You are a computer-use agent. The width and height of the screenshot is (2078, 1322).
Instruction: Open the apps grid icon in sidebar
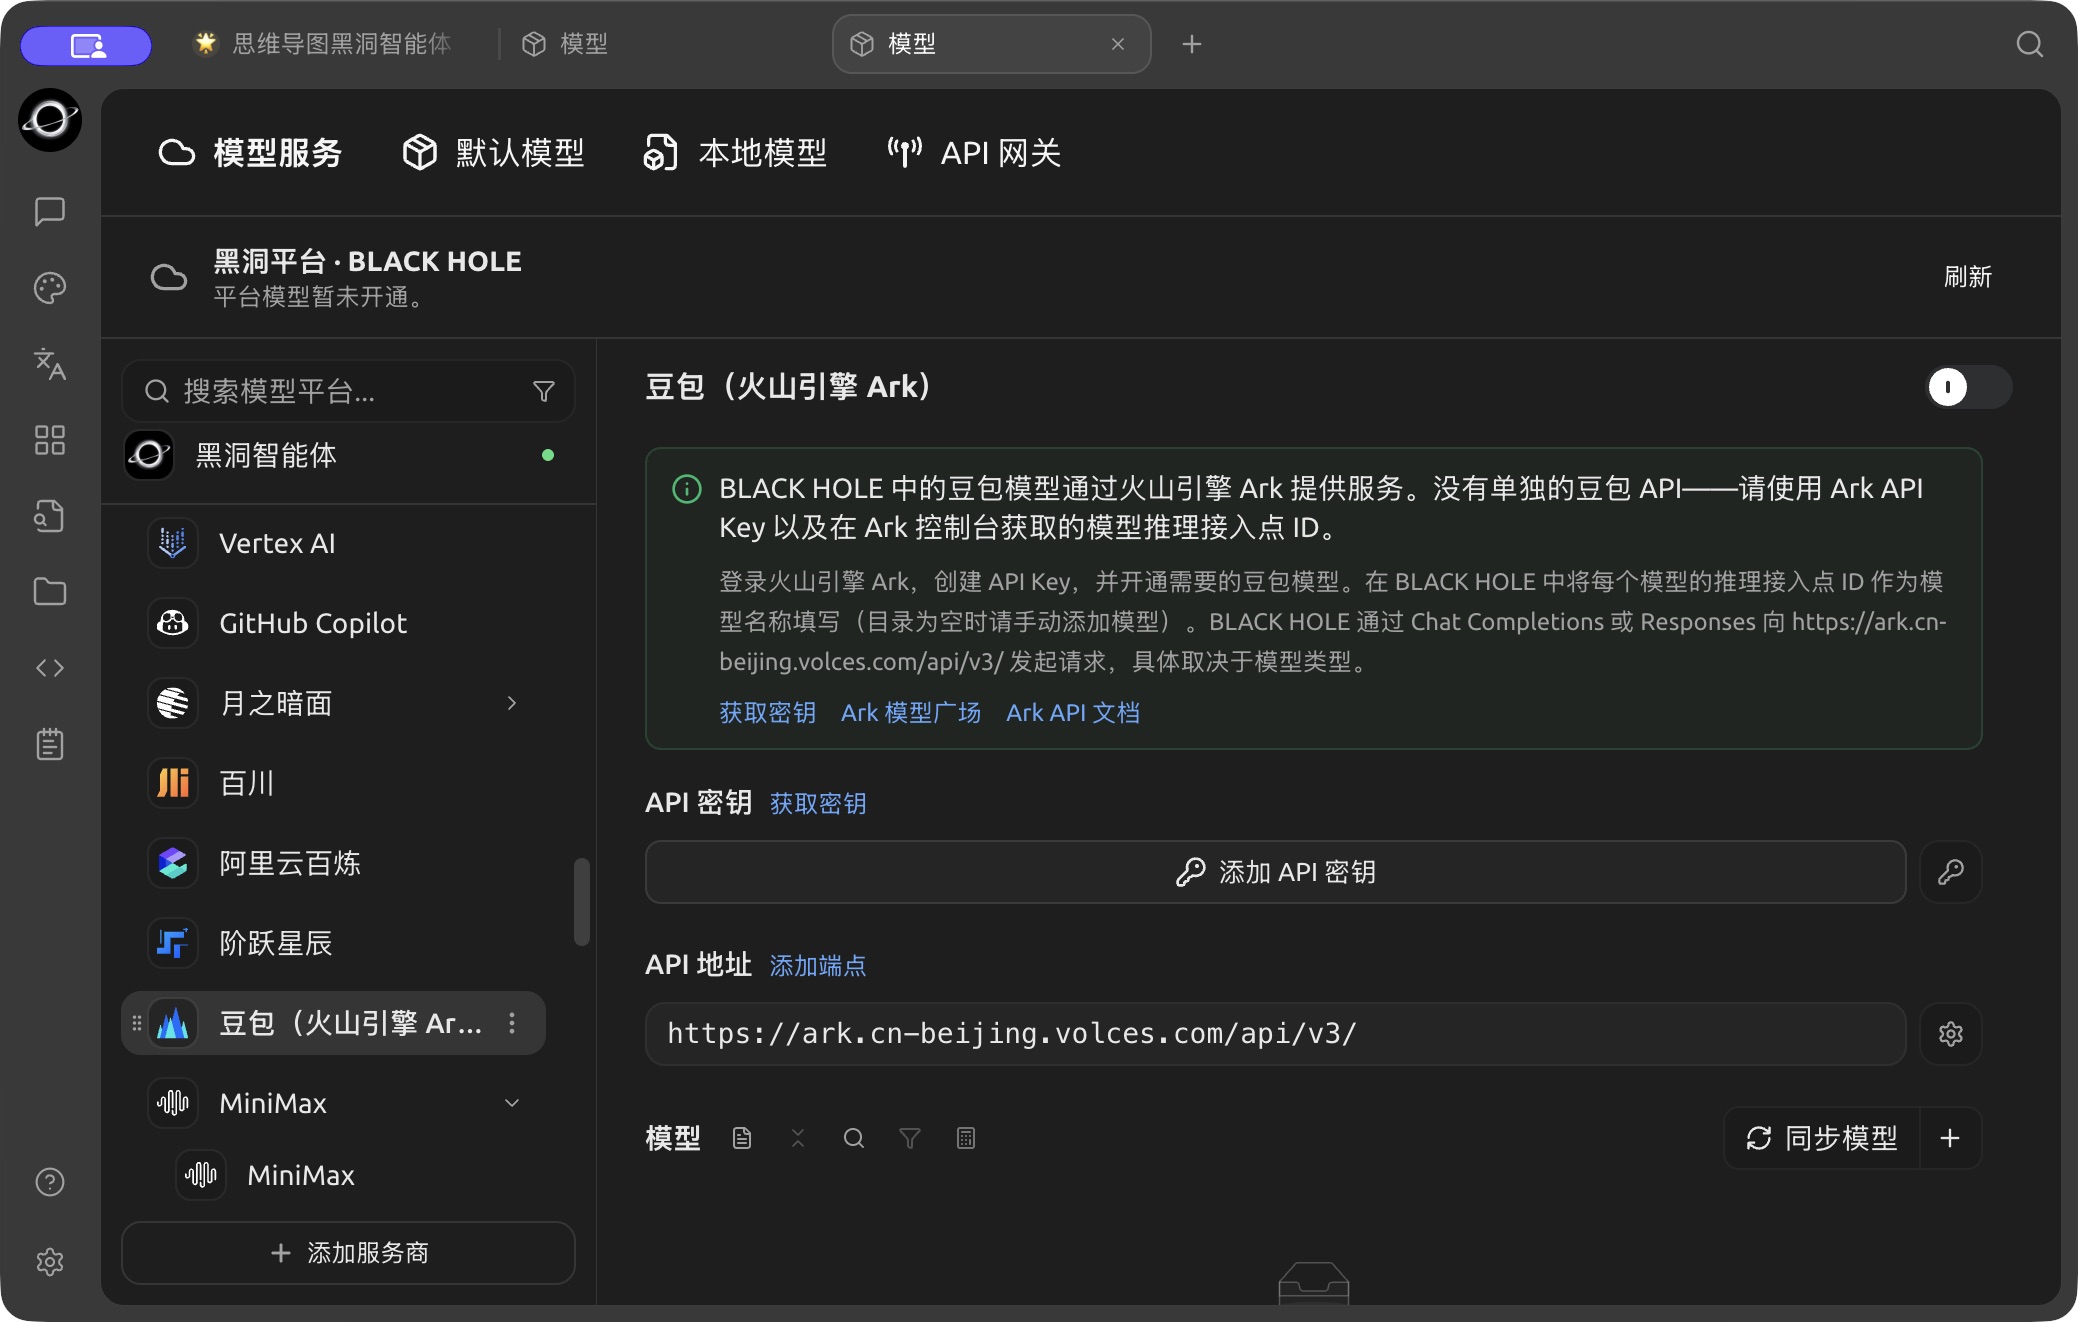coord(50,440)
